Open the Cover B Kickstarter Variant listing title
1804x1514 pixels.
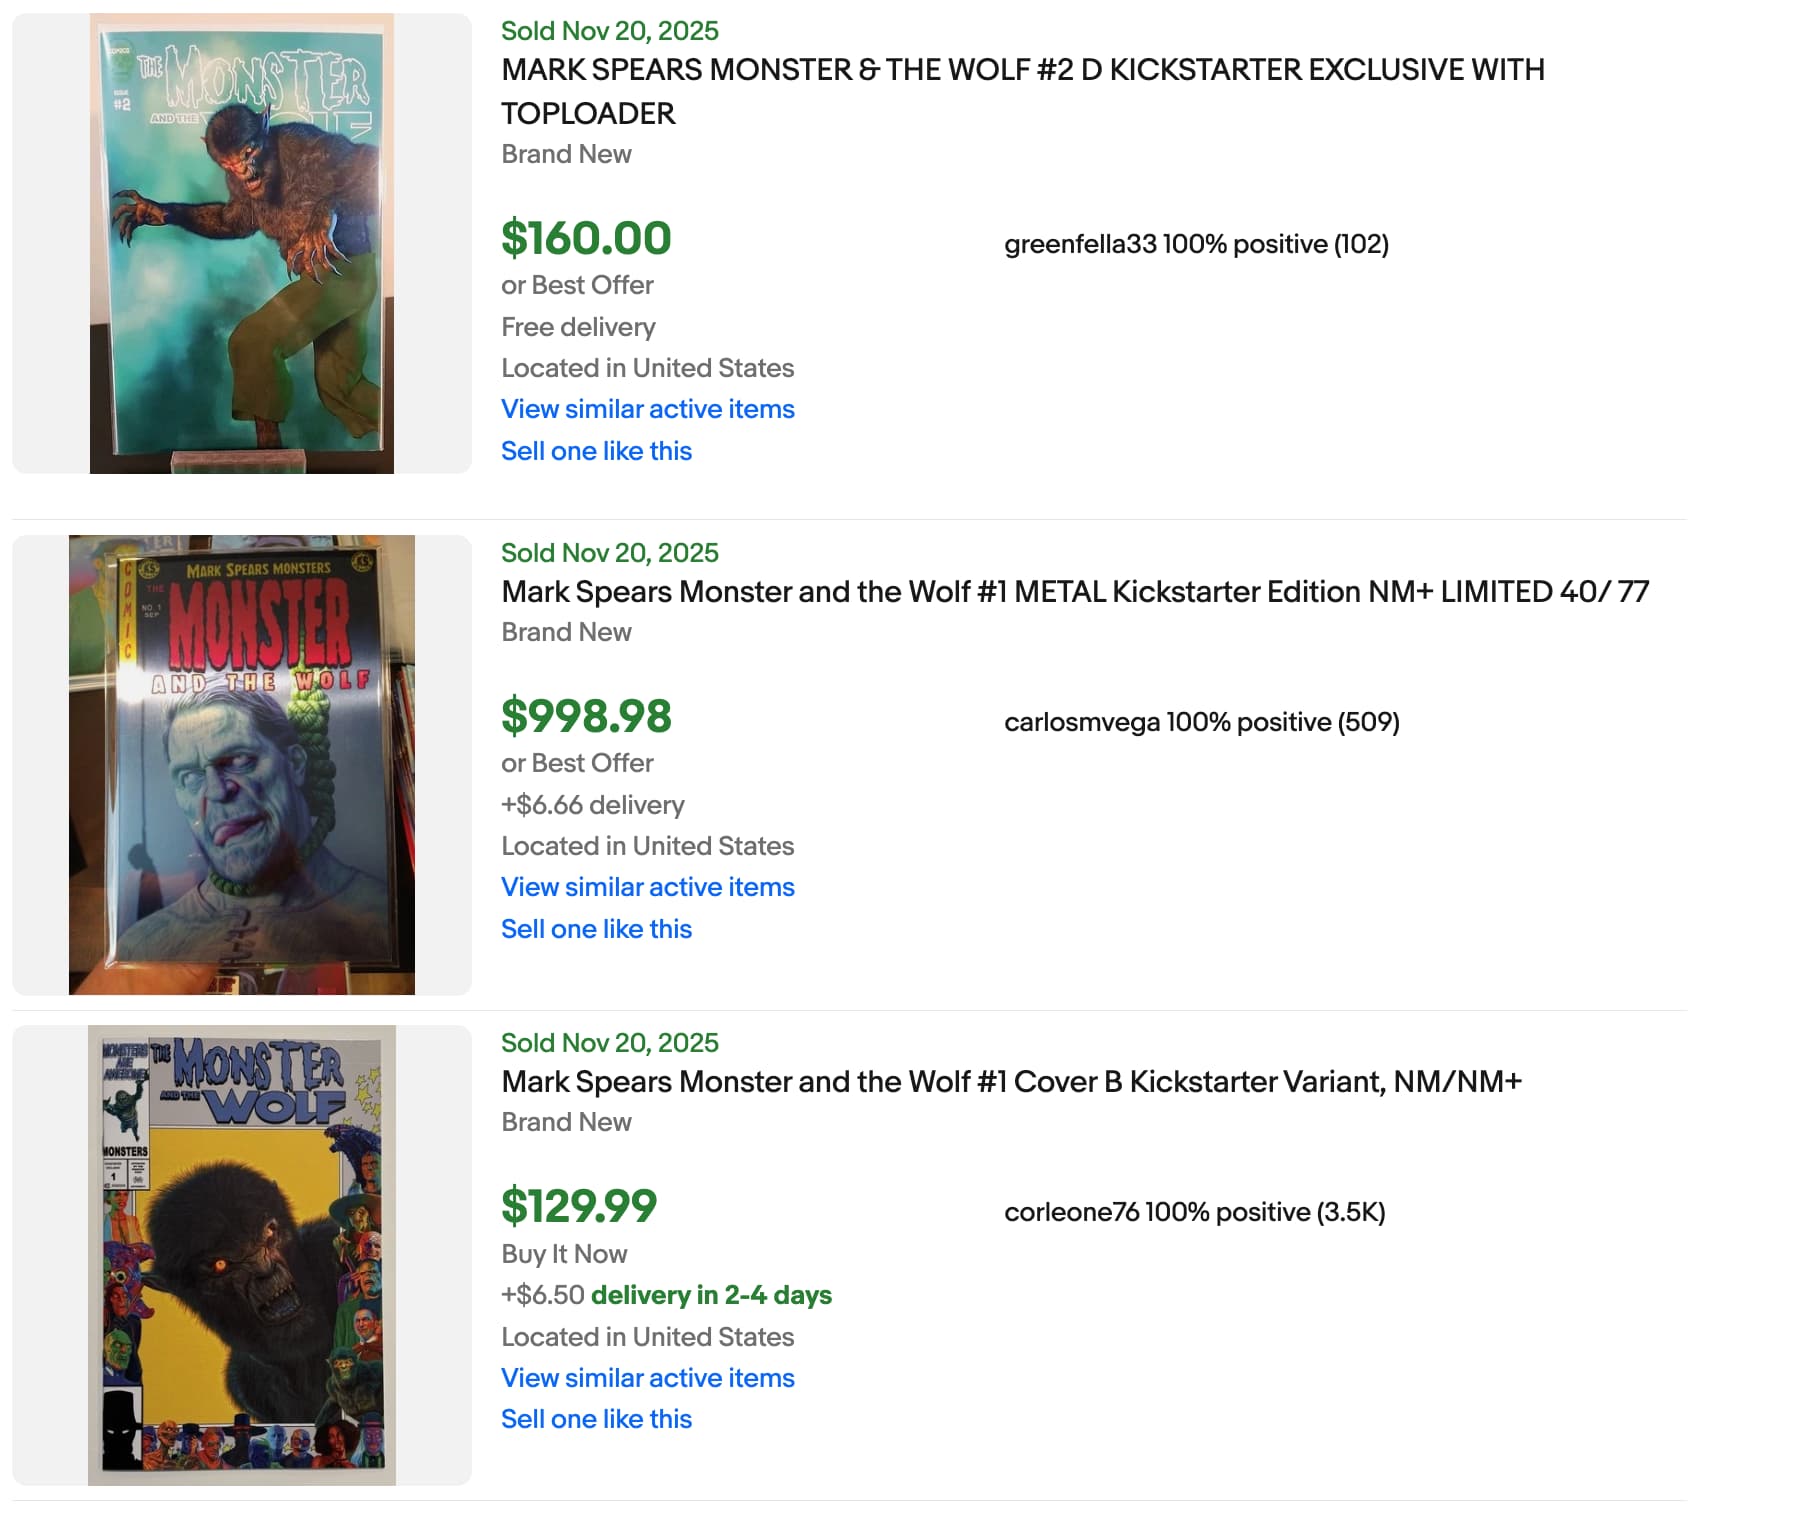tap(1011, 1082)
